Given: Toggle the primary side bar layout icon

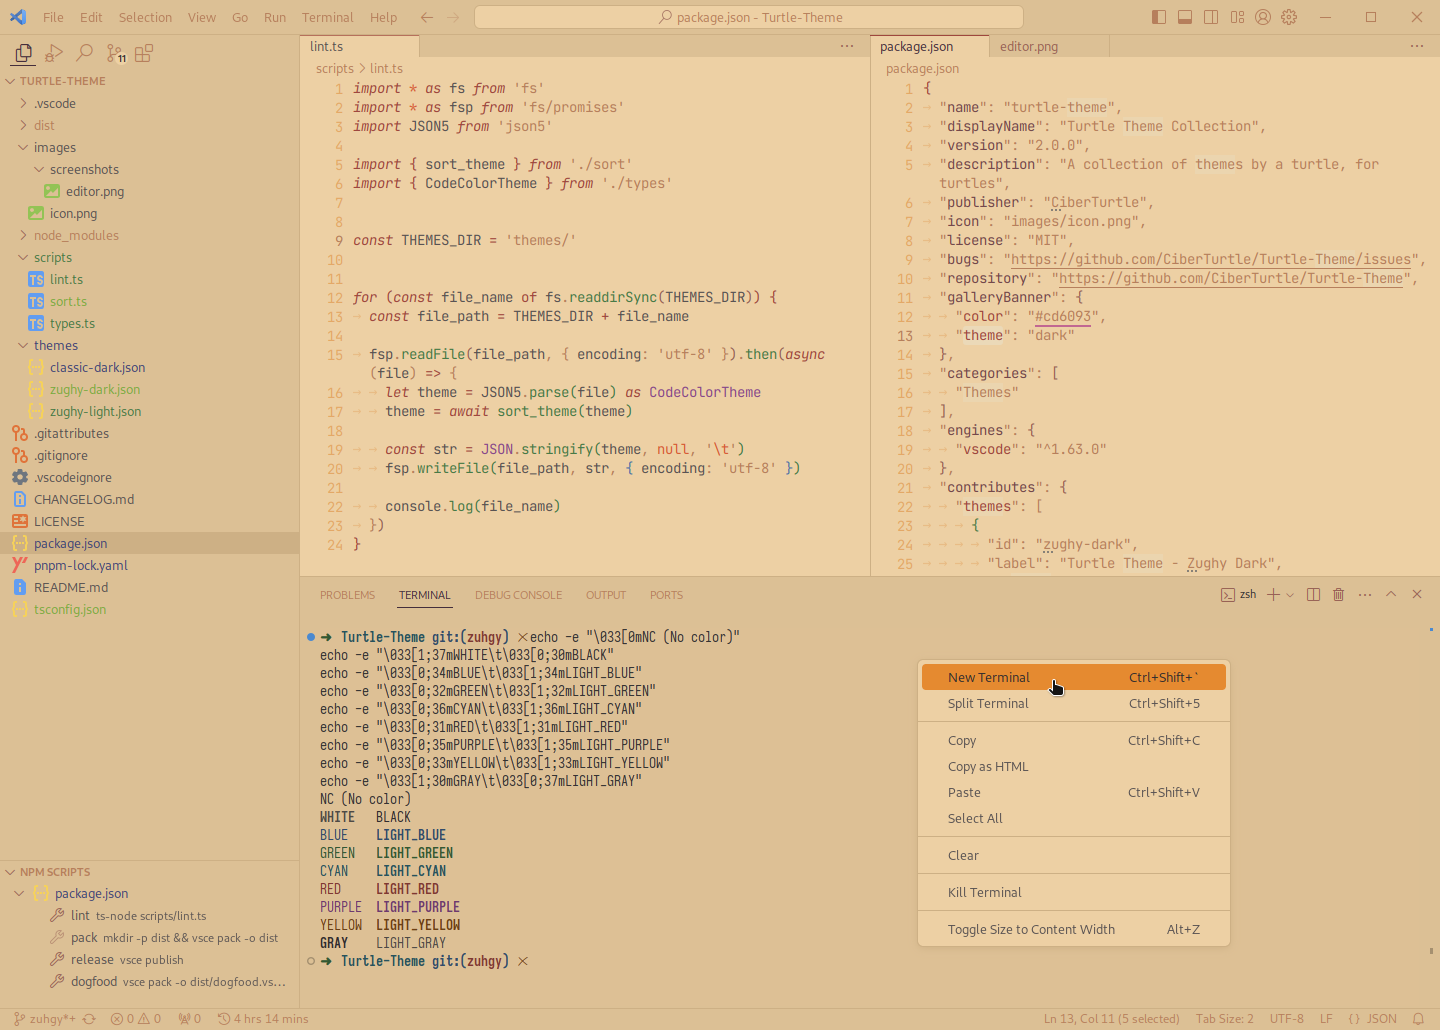Looking at the screenshot, I should point(1159,17).
